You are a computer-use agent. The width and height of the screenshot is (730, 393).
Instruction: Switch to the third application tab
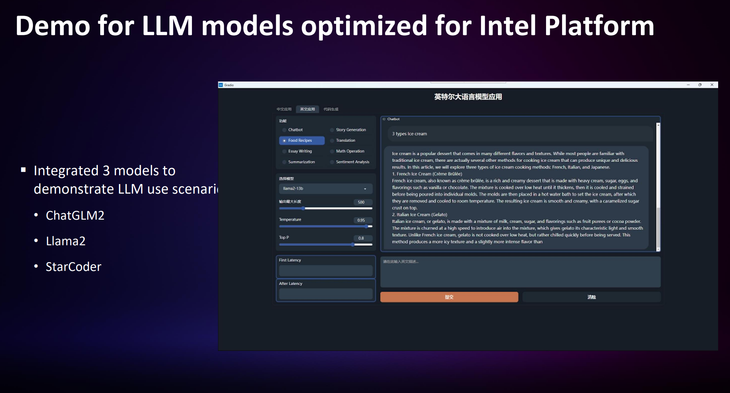tap(331, 109)
